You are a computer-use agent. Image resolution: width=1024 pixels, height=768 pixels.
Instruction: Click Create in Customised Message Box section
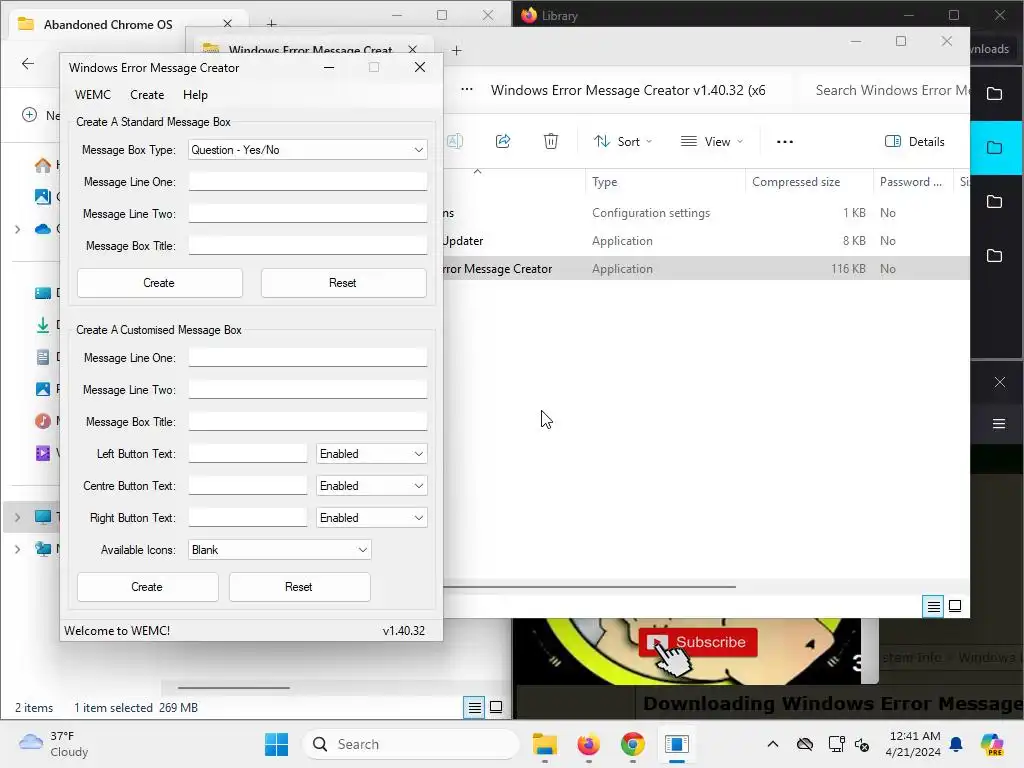click(x=147, y=586)
